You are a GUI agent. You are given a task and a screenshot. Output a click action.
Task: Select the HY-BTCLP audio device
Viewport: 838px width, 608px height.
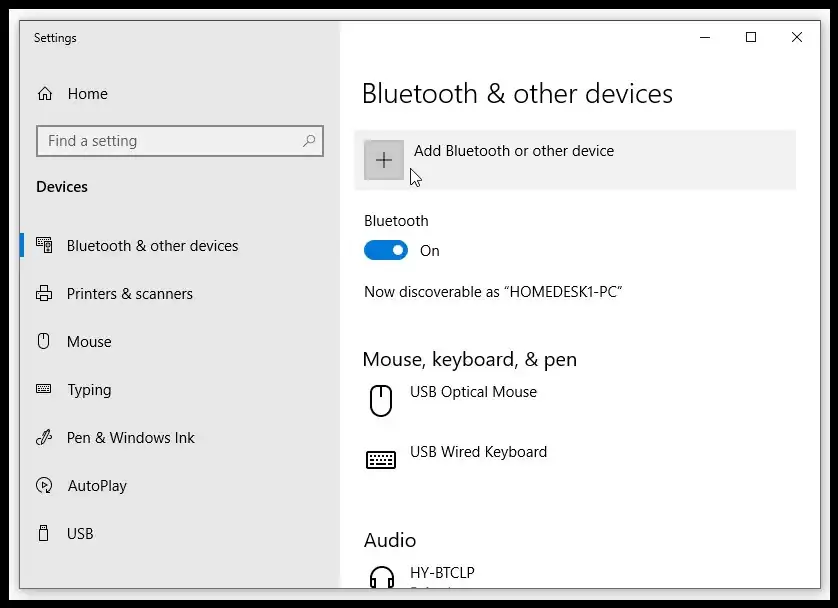(x=442, y=573)
